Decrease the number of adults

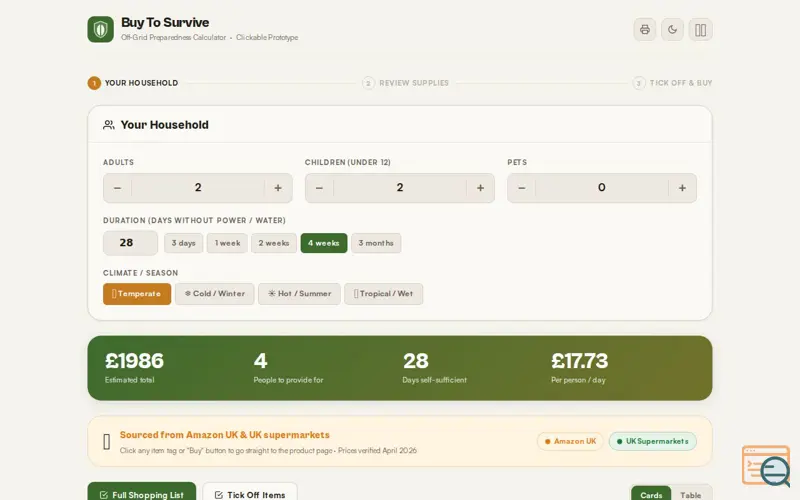click(117, 188)
